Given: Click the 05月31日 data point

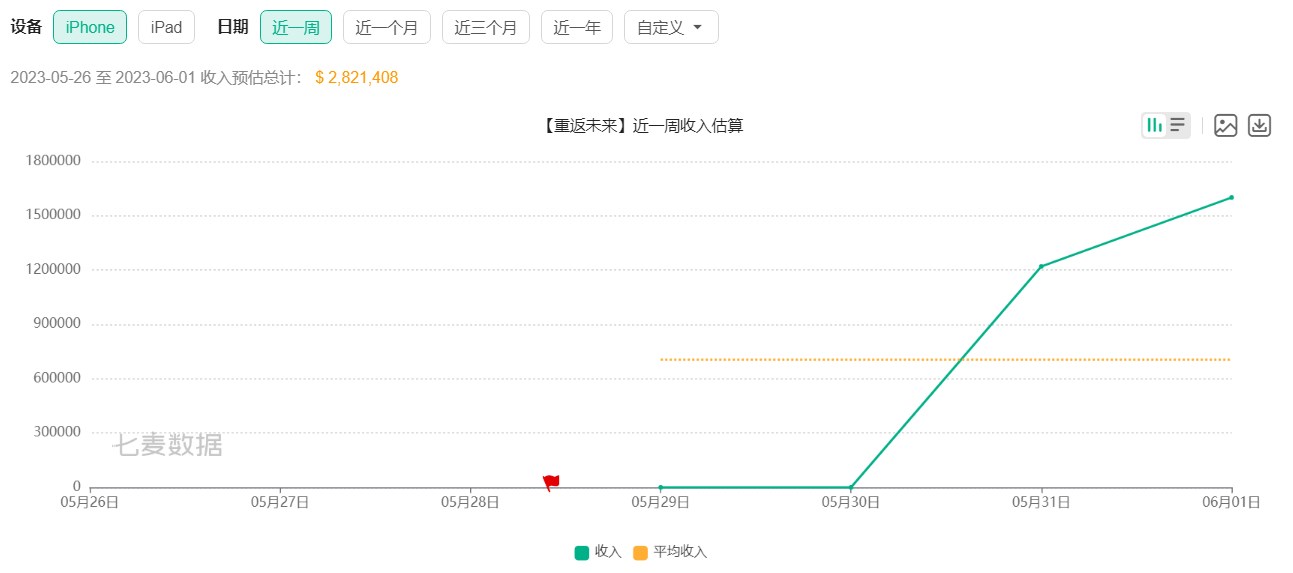Looking at the screenshot, I should coord(1041,266).
